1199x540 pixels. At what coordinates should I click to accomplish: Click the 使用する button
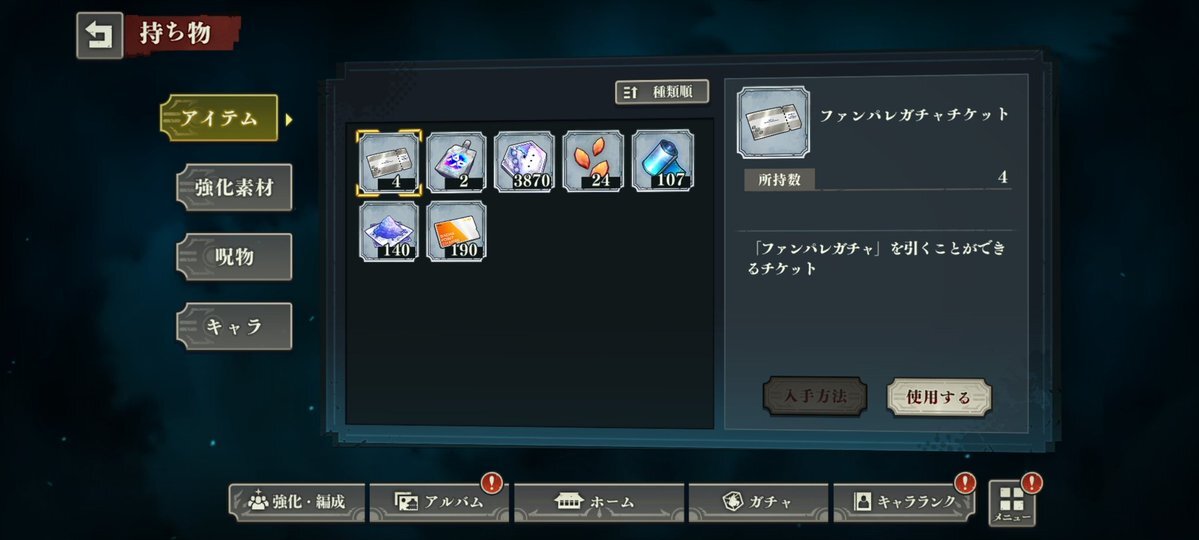(939, 397)
